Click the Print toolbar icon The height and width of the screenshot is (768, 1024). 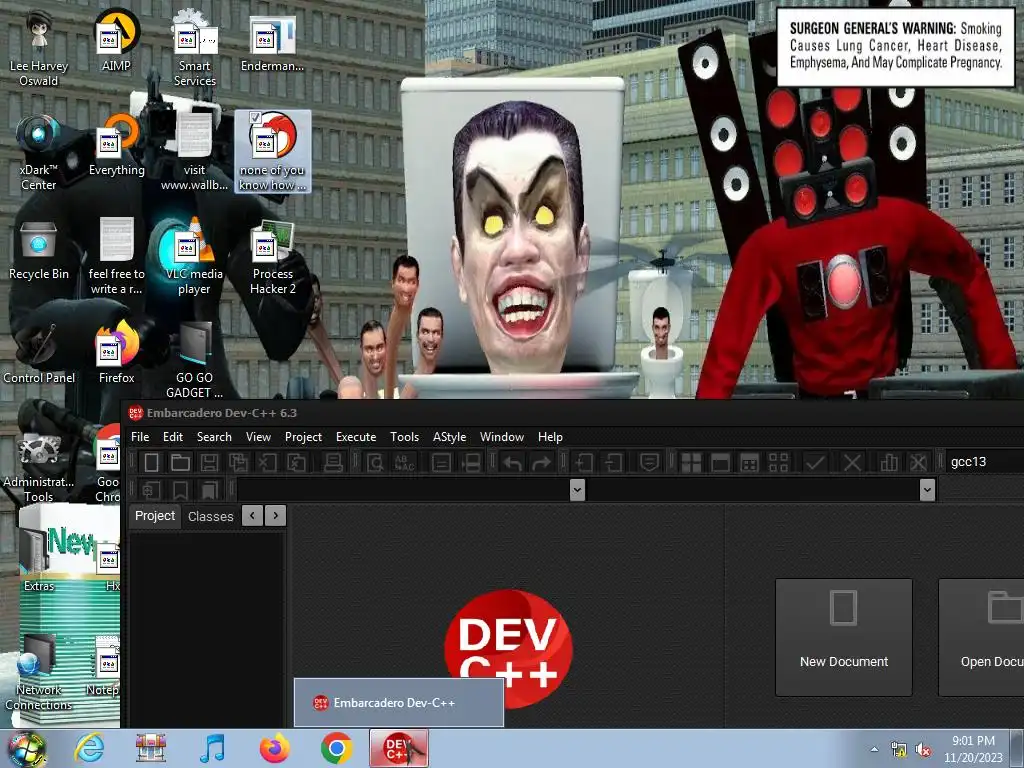(333, 462)
